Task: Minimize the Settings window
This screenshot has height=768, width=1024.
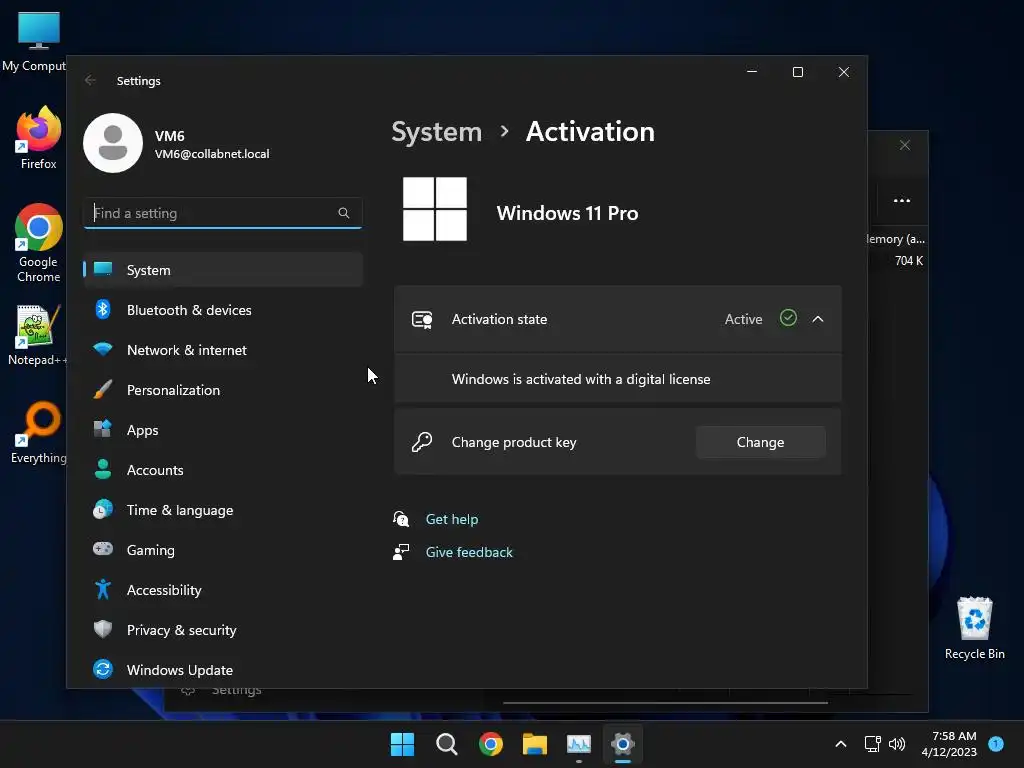Action: pos(752,72)
